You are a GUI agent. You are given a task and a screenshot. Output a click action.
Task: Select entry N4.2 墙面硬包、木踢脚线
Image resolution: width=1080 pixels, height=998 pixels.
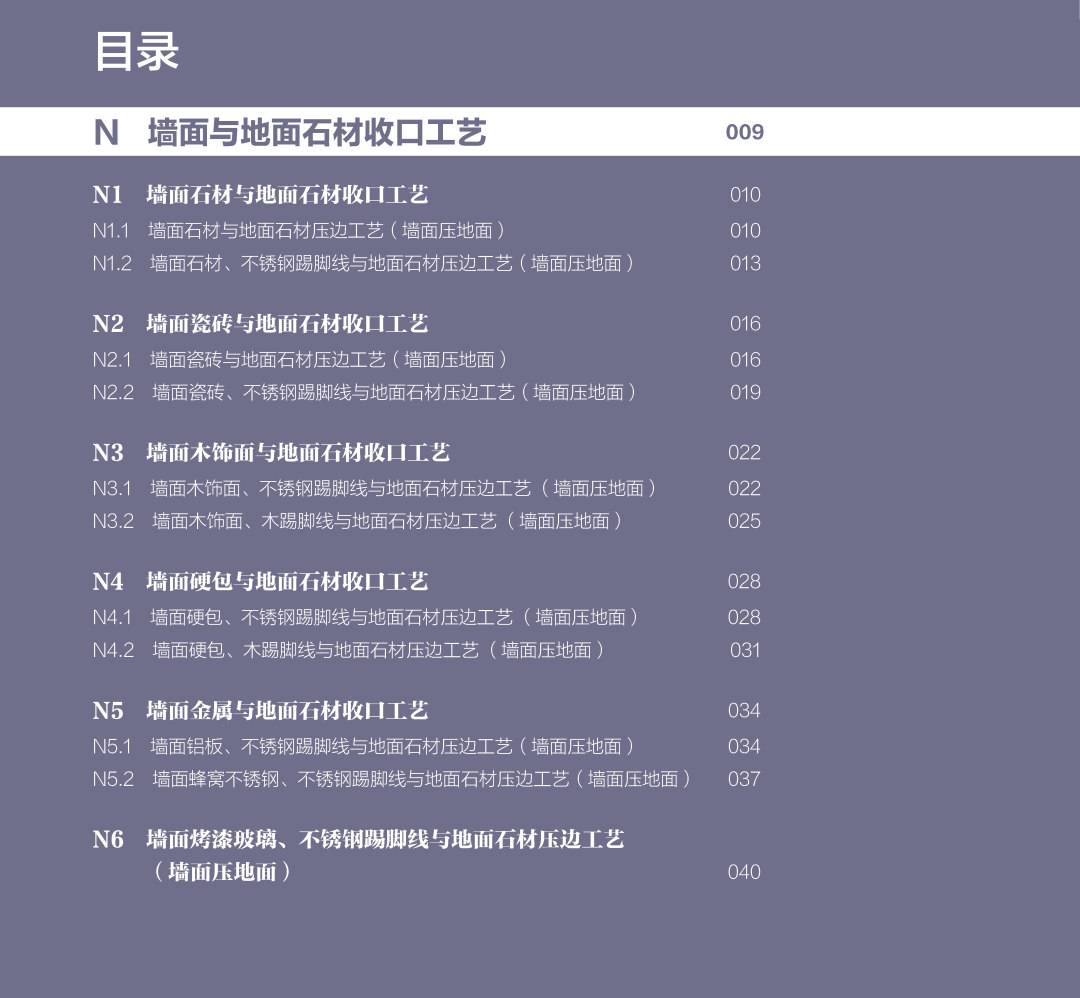coord(349,650)
